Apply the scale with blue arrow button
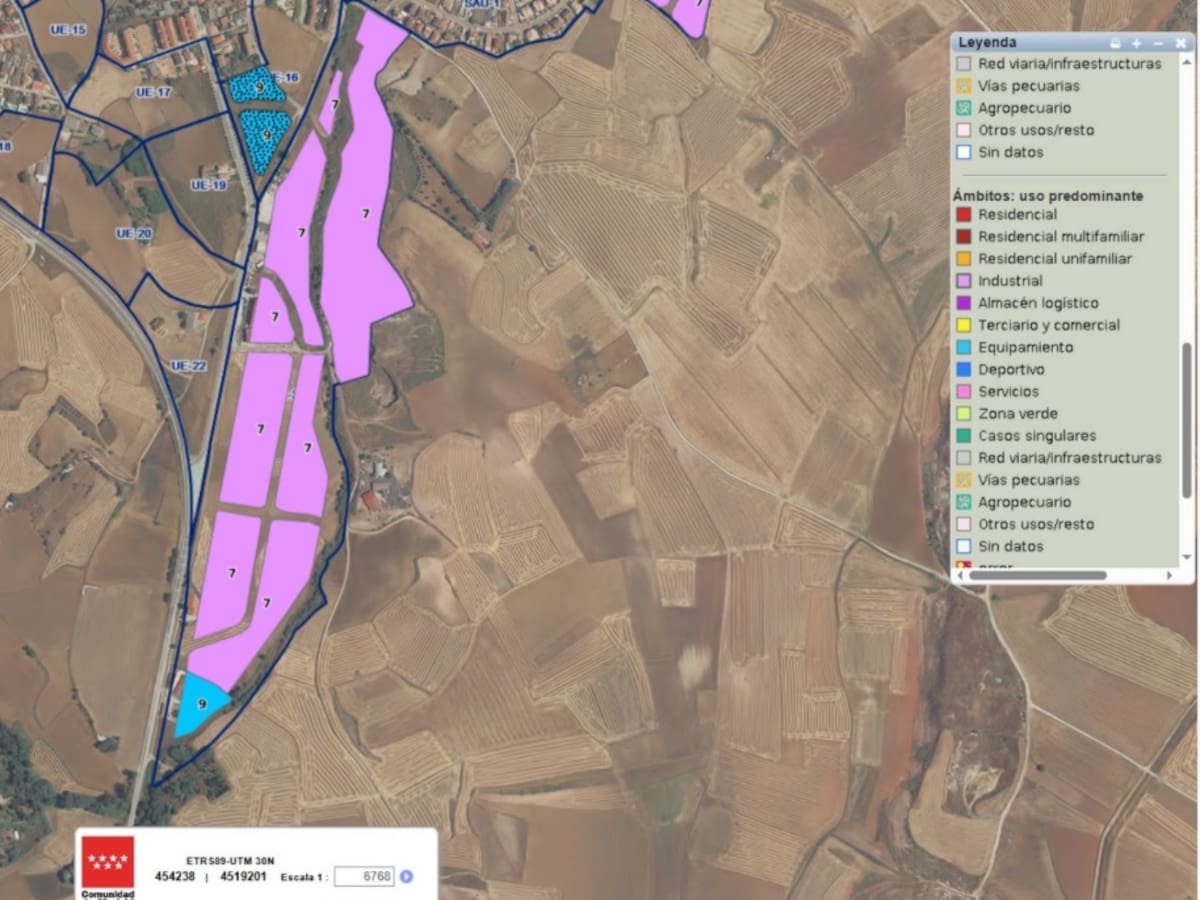The width and height of the screenshot is (1200, 900). click(406, 877)
